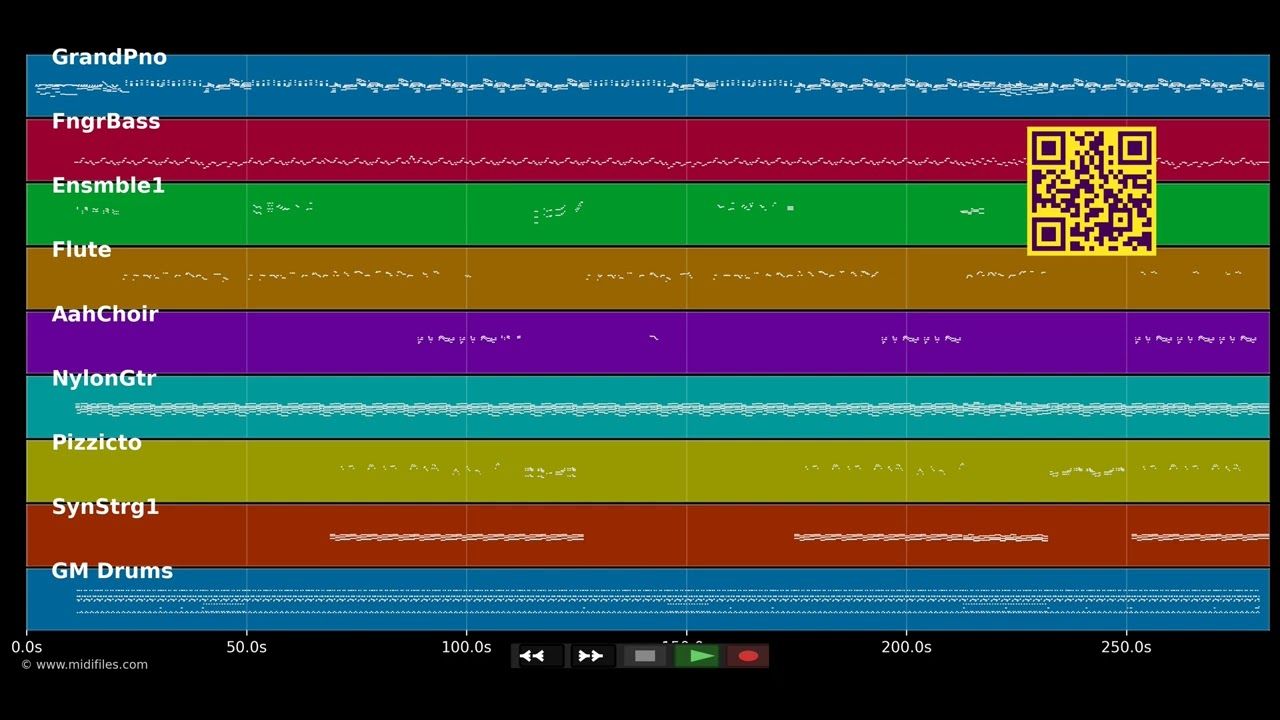The height and width of the screenshot is (720, 1280).
Task: Click the 200.0s timeline marker
Action: point(906,647)
